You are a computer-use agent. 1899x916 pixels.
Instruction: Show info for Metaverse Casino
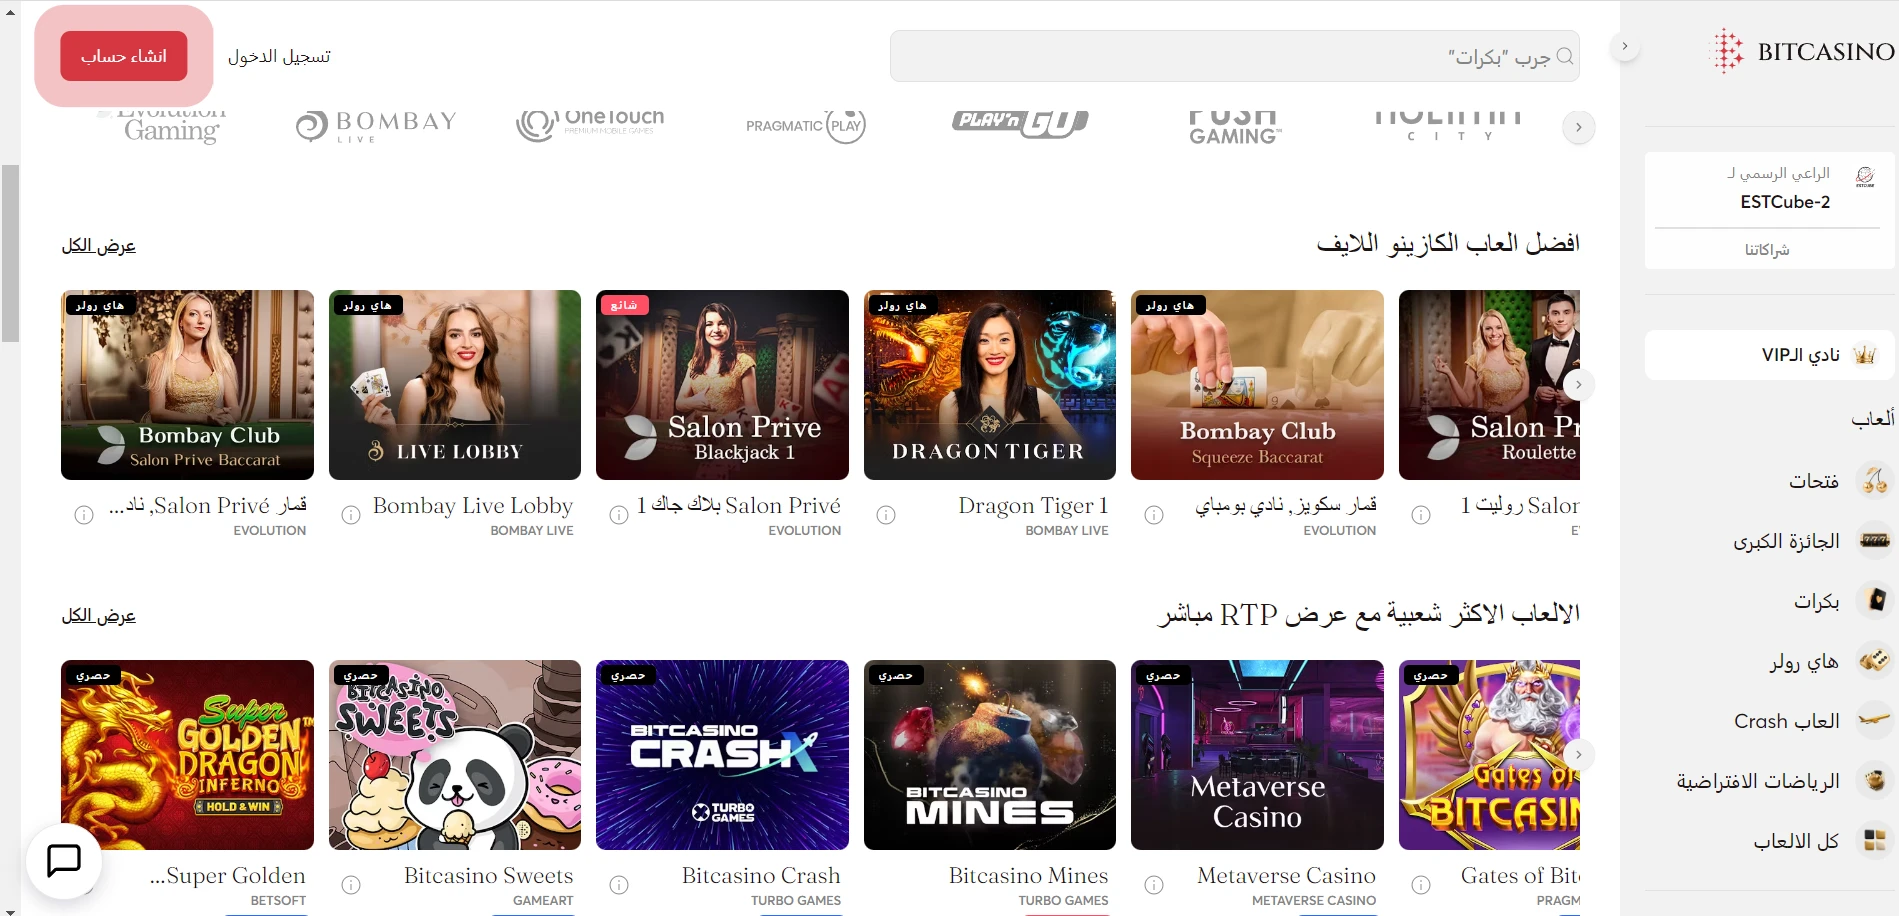coord(1154,885)
